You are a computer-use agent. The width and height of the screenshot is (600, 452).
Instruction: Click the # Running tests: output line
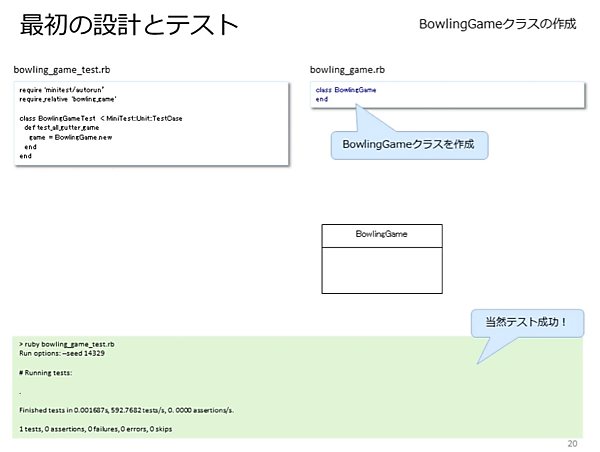pos(46,372)
